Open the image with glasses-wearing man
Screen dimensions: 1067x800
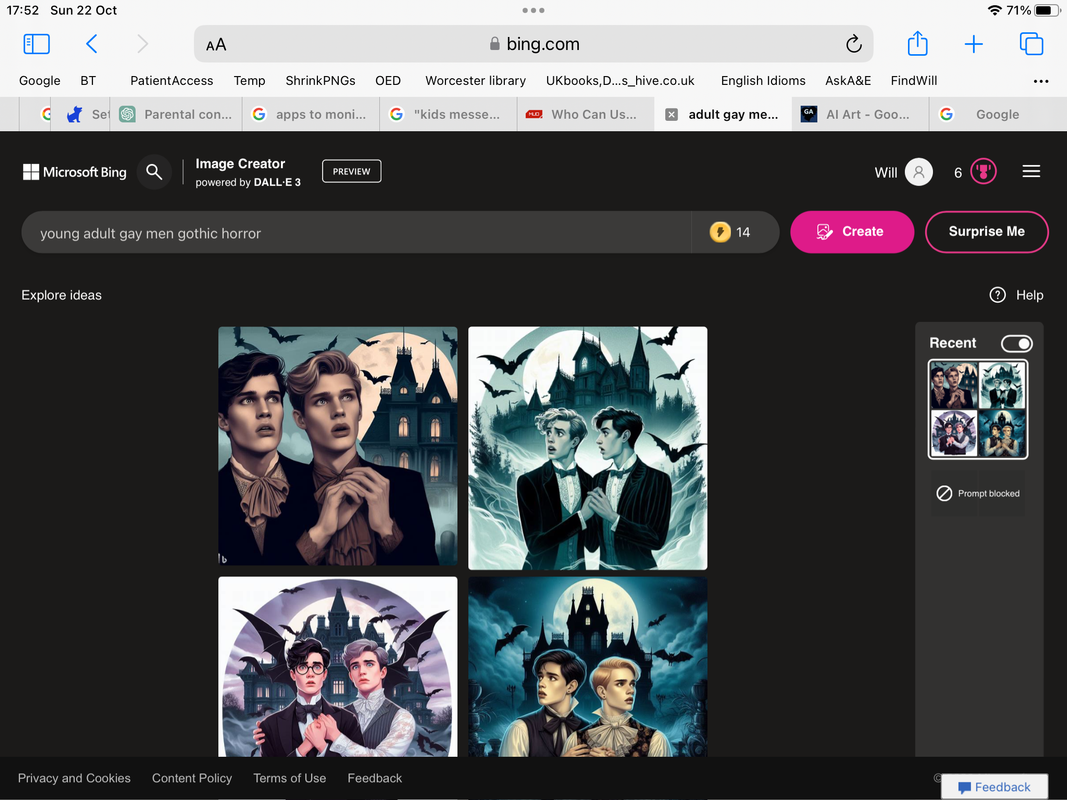pos(338,667)
